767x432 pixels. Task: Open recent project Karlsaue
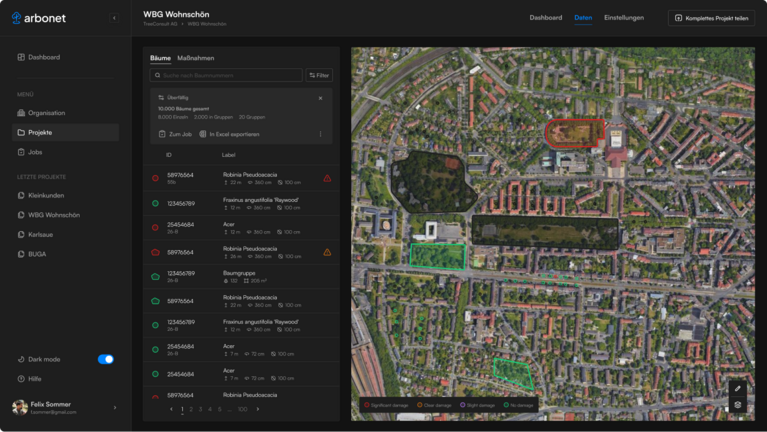35,234
